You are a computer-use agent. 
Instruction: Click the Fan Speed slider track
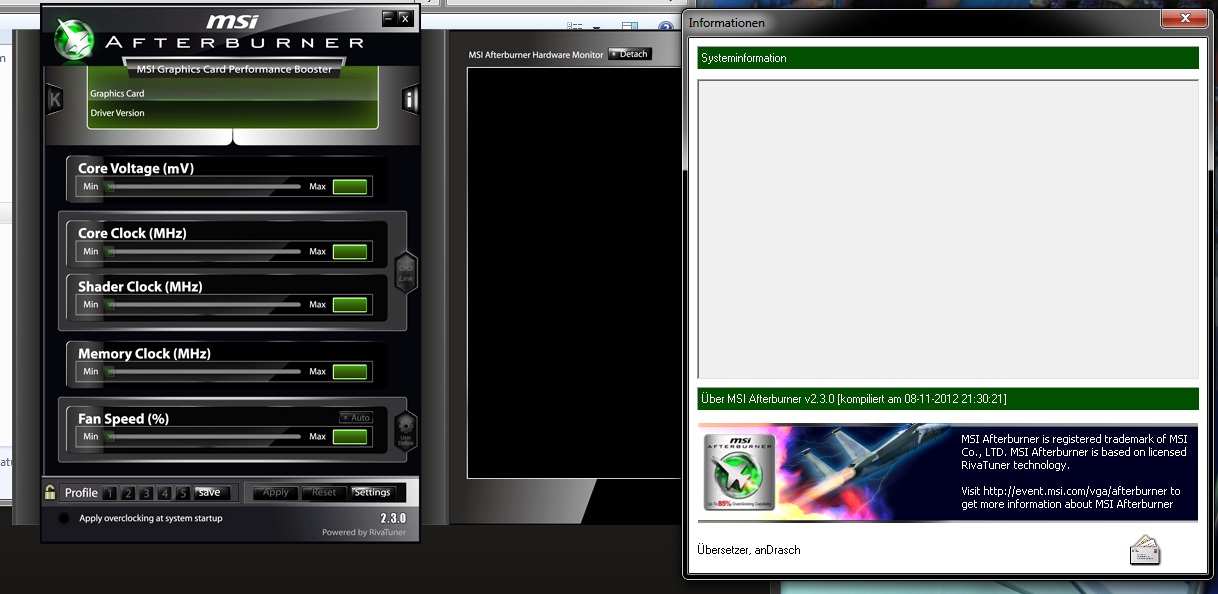pos(204,436)
